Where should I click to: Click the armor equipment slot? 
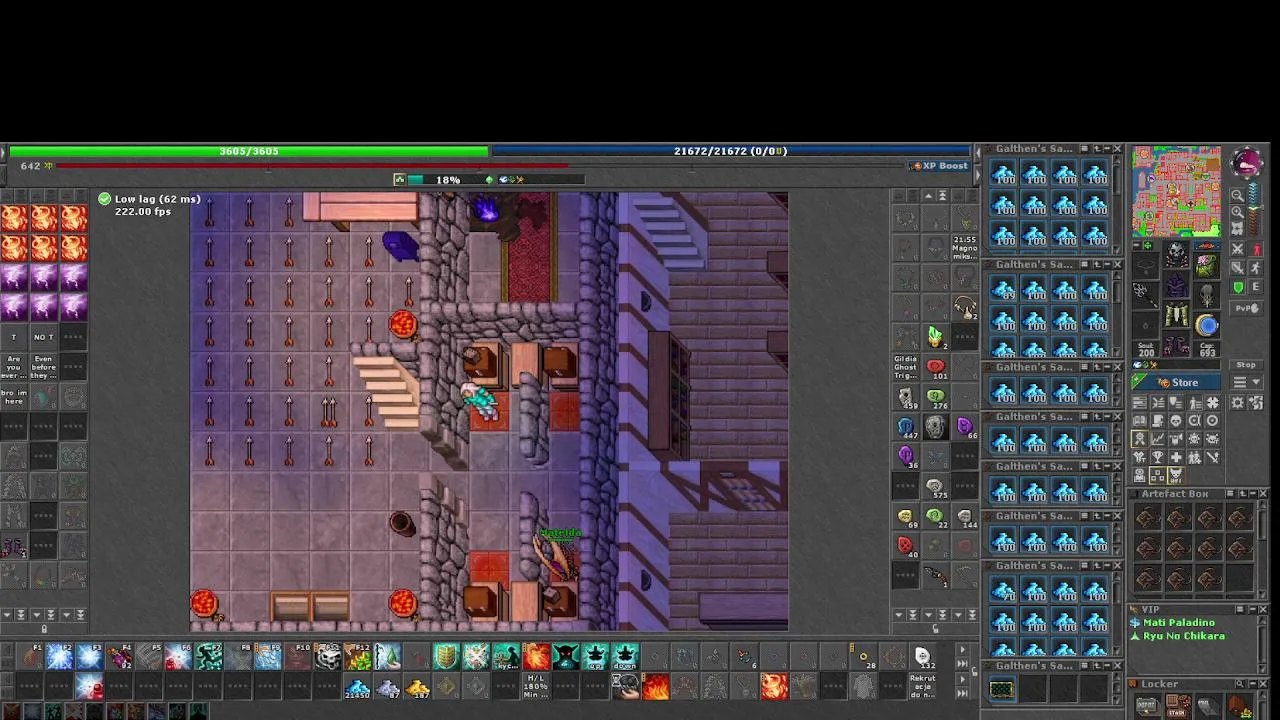click(1177, 285)
